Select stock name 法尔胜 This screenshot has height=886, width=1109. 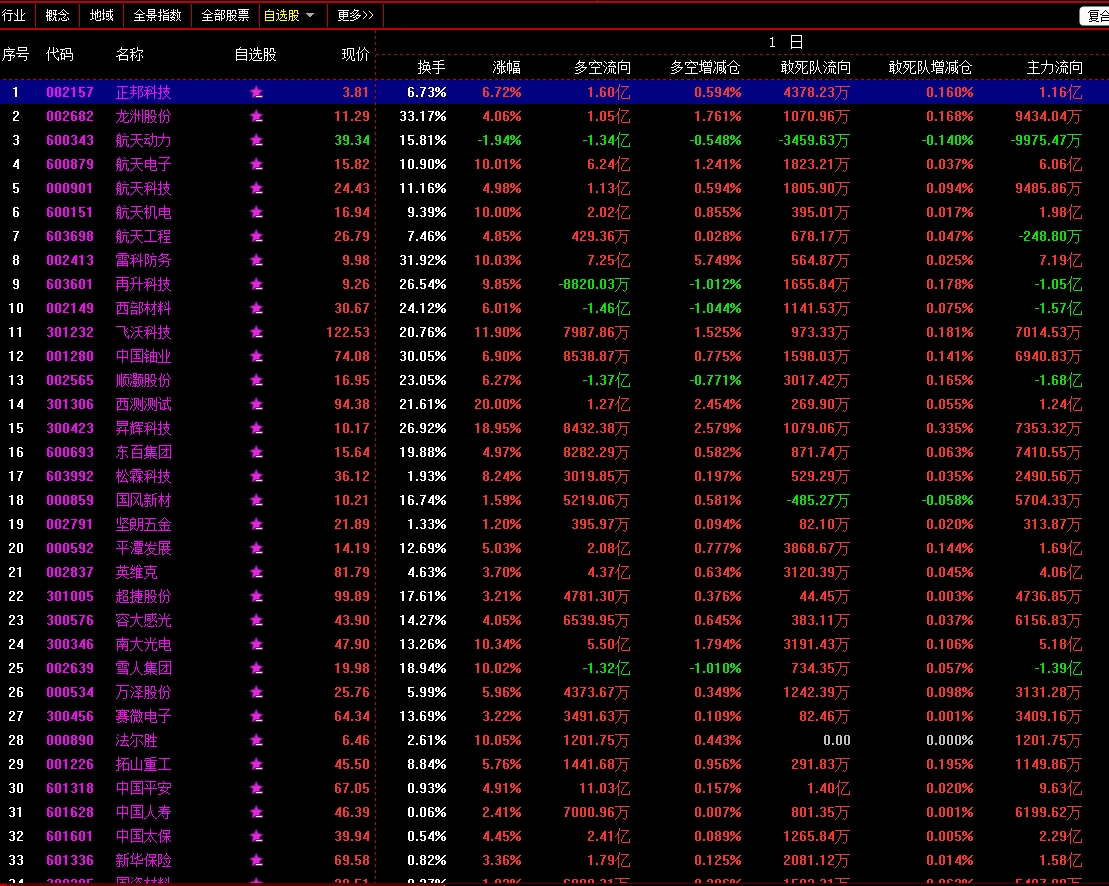[x=137, y=741]
